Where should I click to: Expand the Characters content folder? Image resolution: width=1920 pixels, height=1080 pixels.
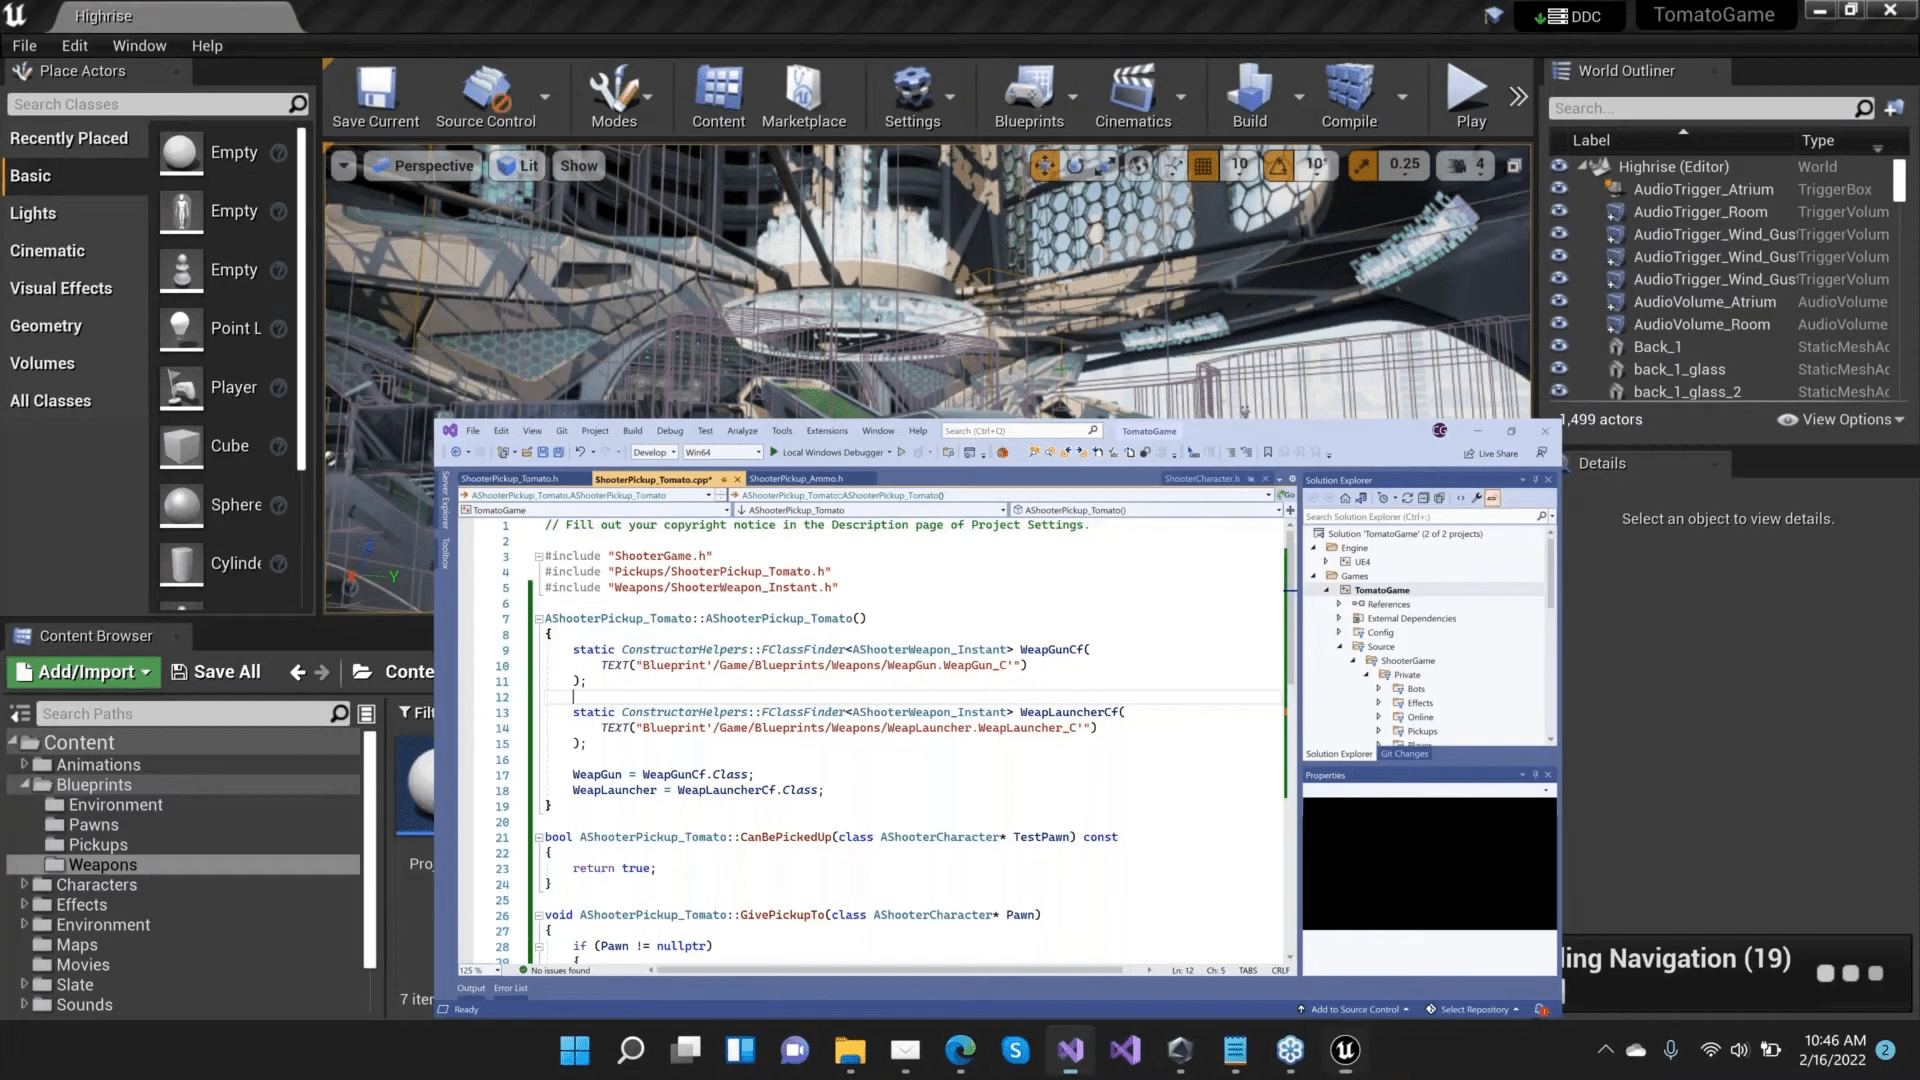[x=24, y=884]
